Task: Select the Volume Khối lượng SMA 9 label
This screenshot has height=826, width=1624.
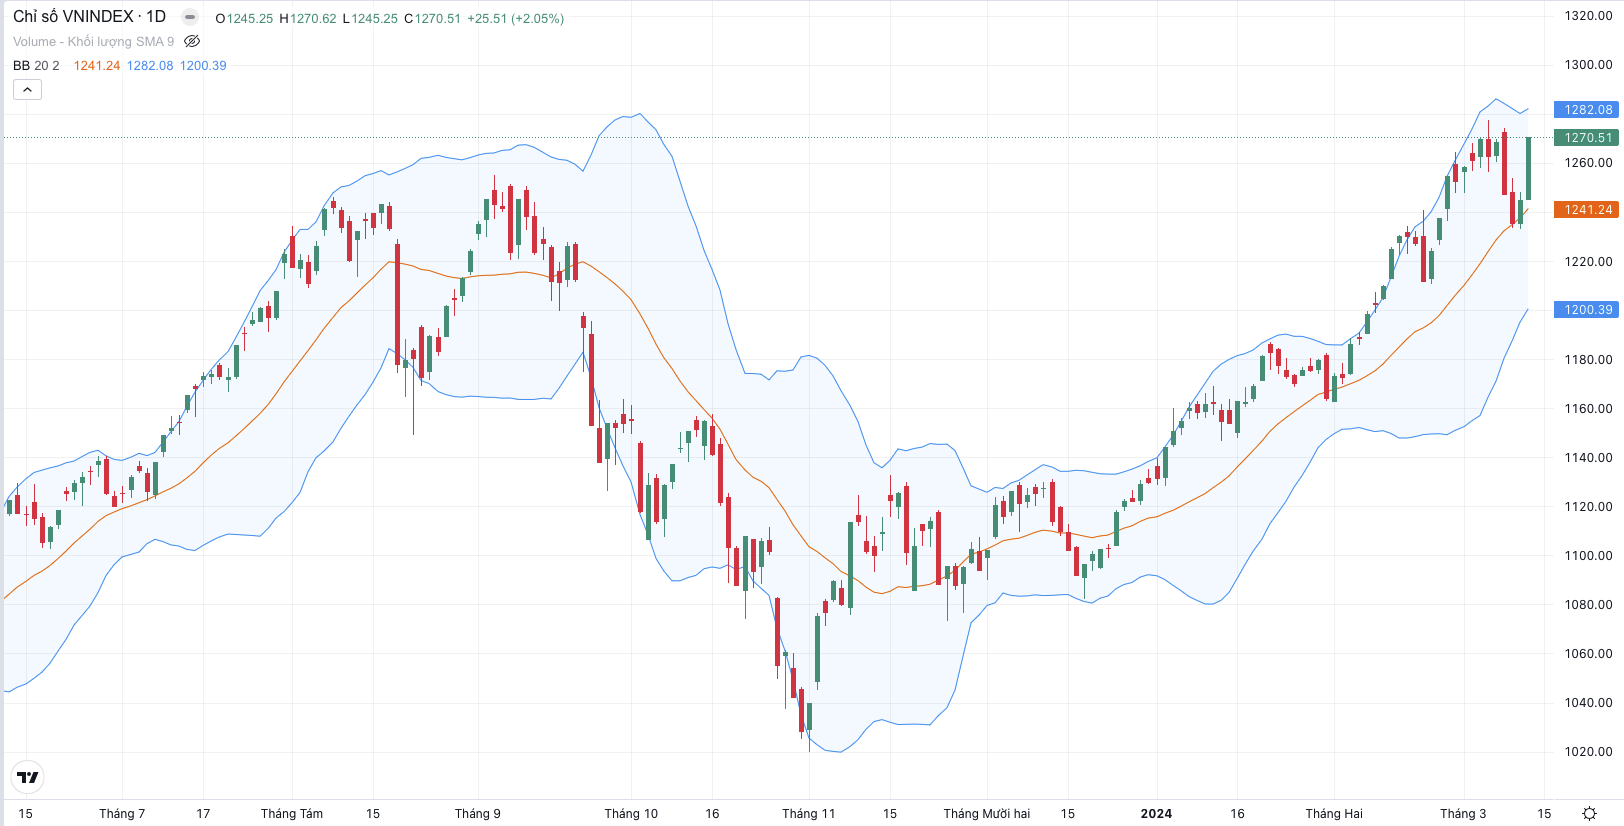Action: [x=93, y=41]
